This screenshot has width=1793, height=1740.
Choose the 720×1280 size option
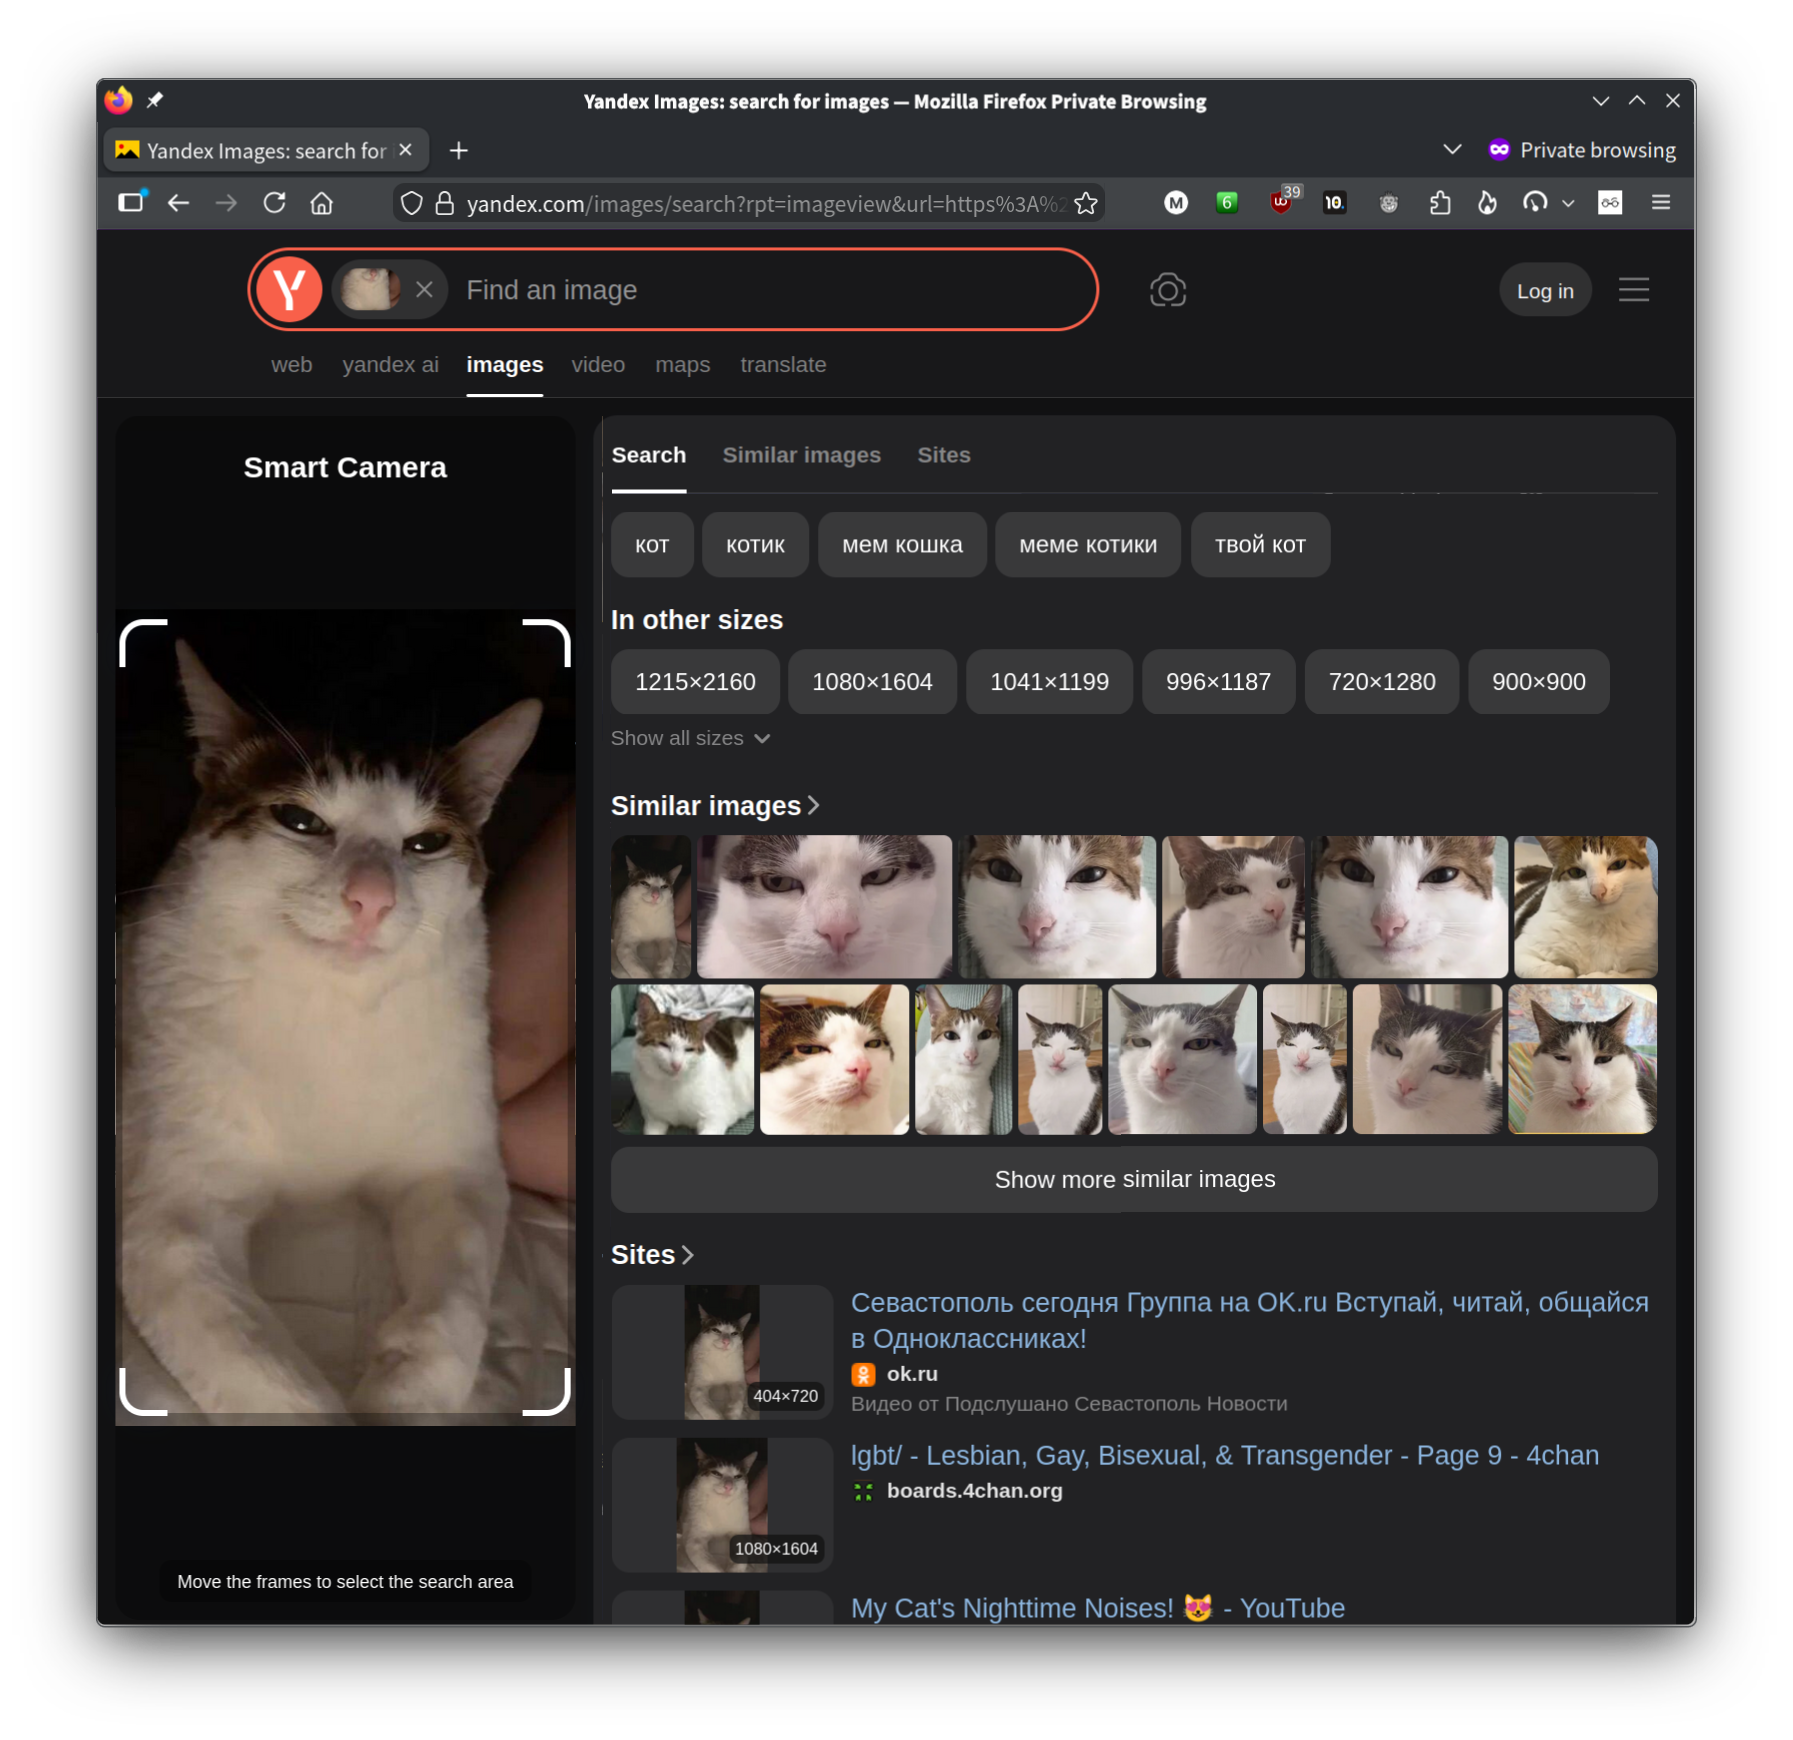(x=1382, y=682)
